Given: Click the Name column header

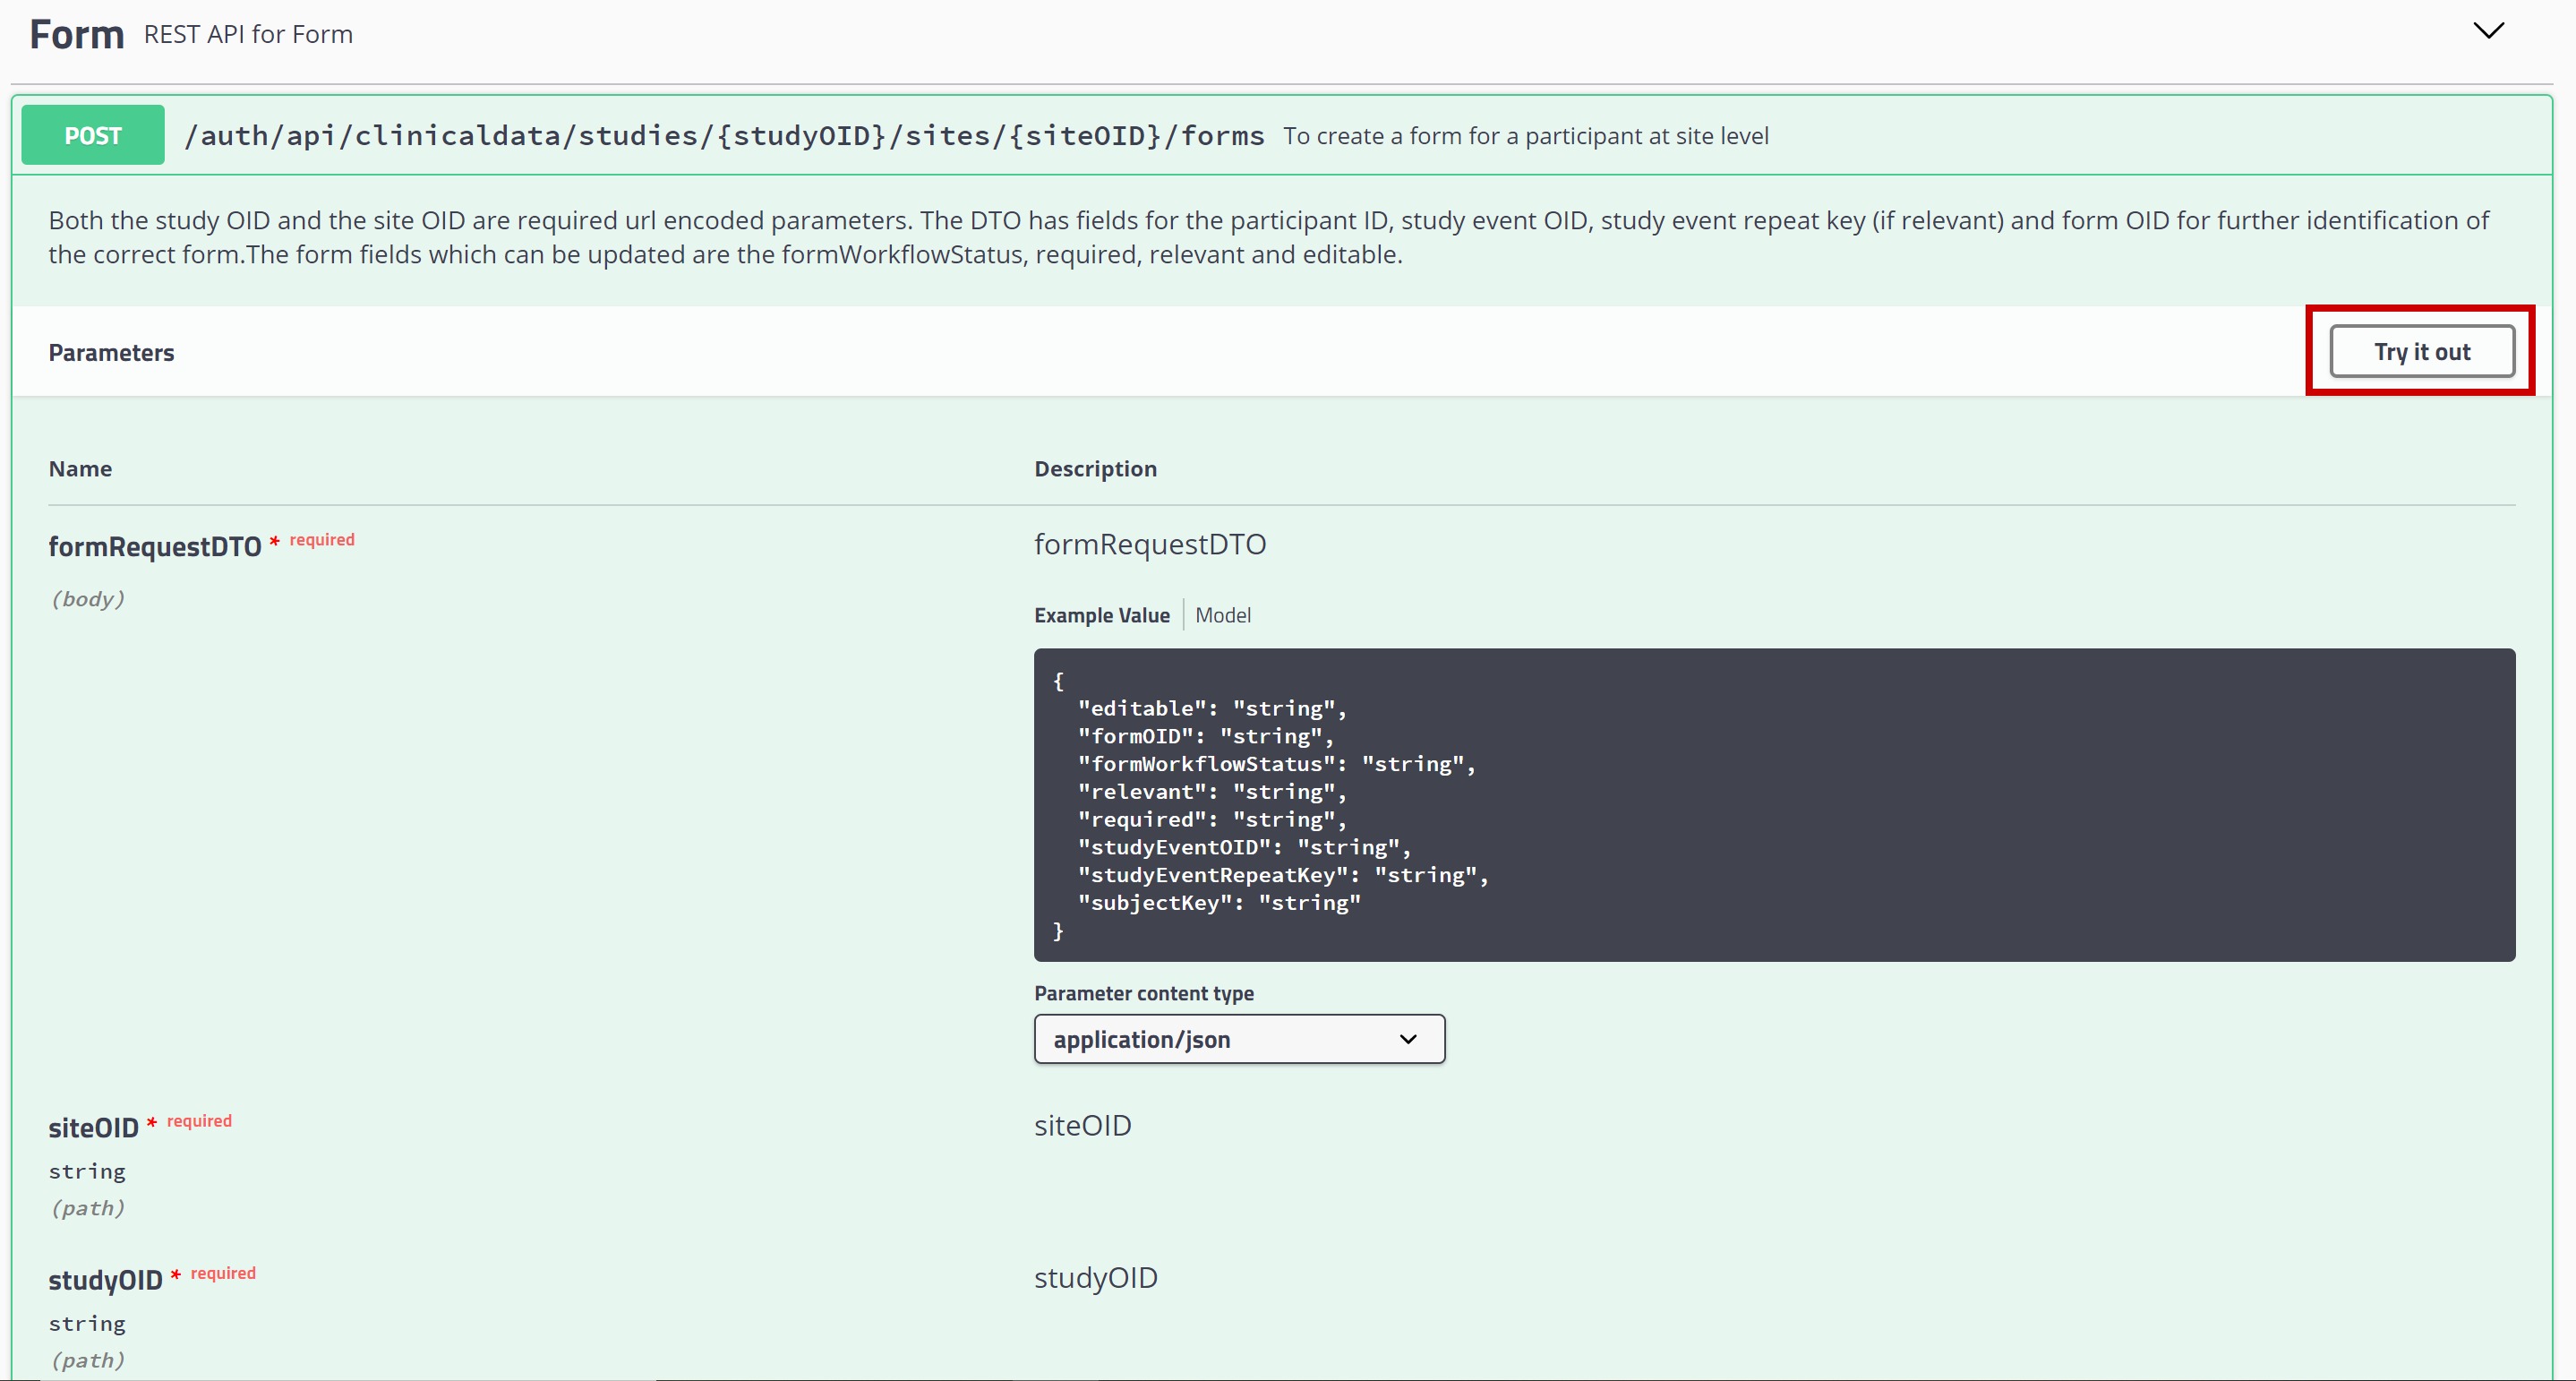Looking at the screenshot, I should coord(80,468).
